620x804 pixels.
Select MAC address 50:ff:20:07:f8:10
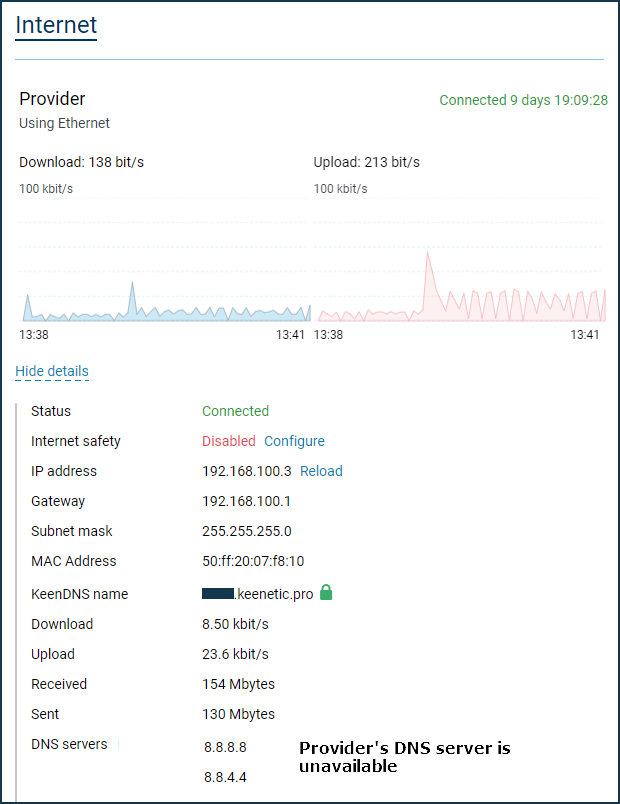pyautogui.click(x=253, y=561)
